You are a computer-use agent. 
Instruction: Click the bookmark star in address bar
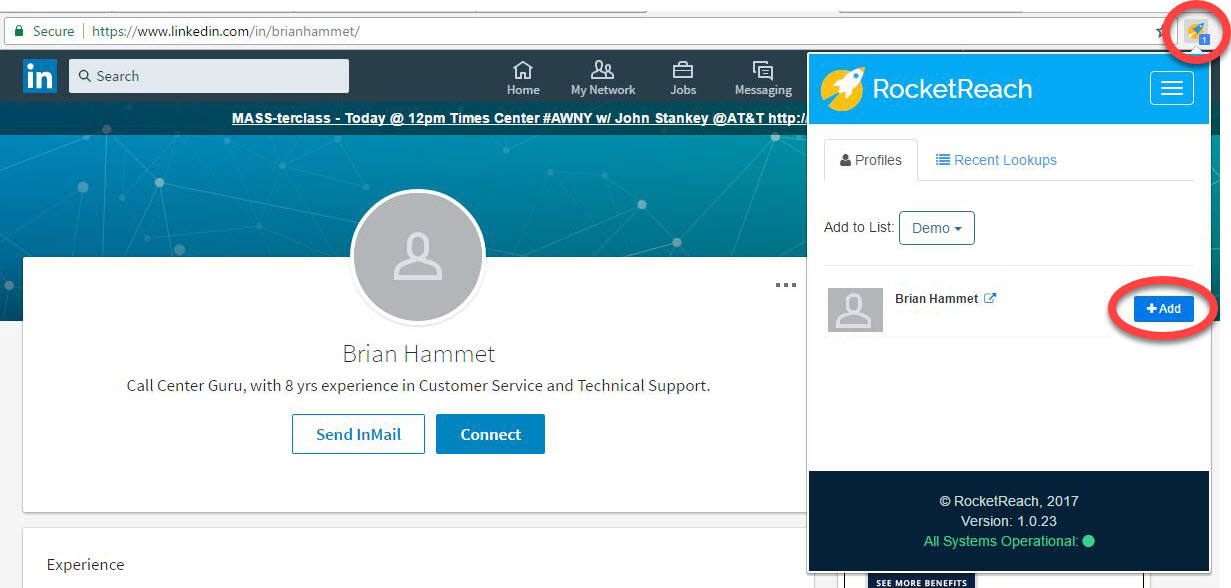[x=1161, y=32]
